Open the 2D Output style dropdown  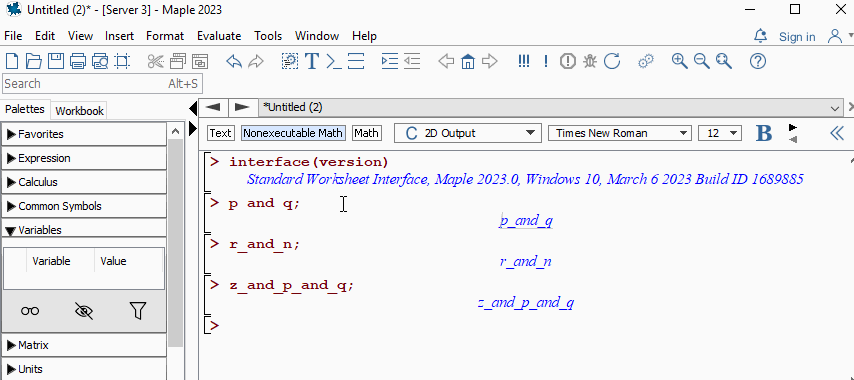pos(467,133)
